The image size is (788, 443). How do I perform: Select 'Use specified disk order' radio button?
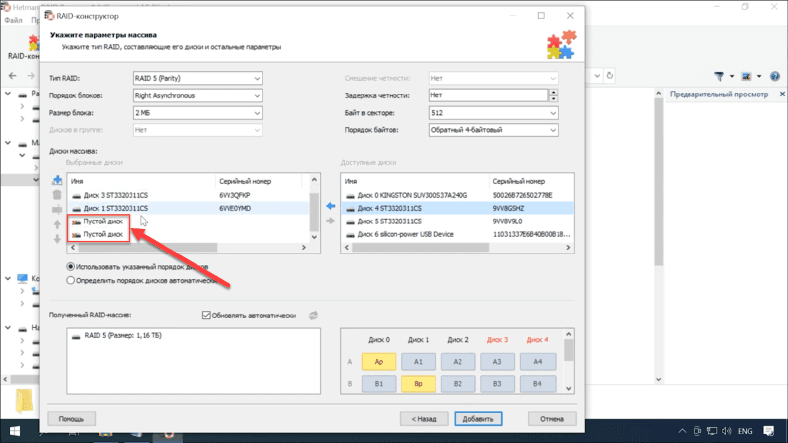pyautogui.click(x=70, y=267)
